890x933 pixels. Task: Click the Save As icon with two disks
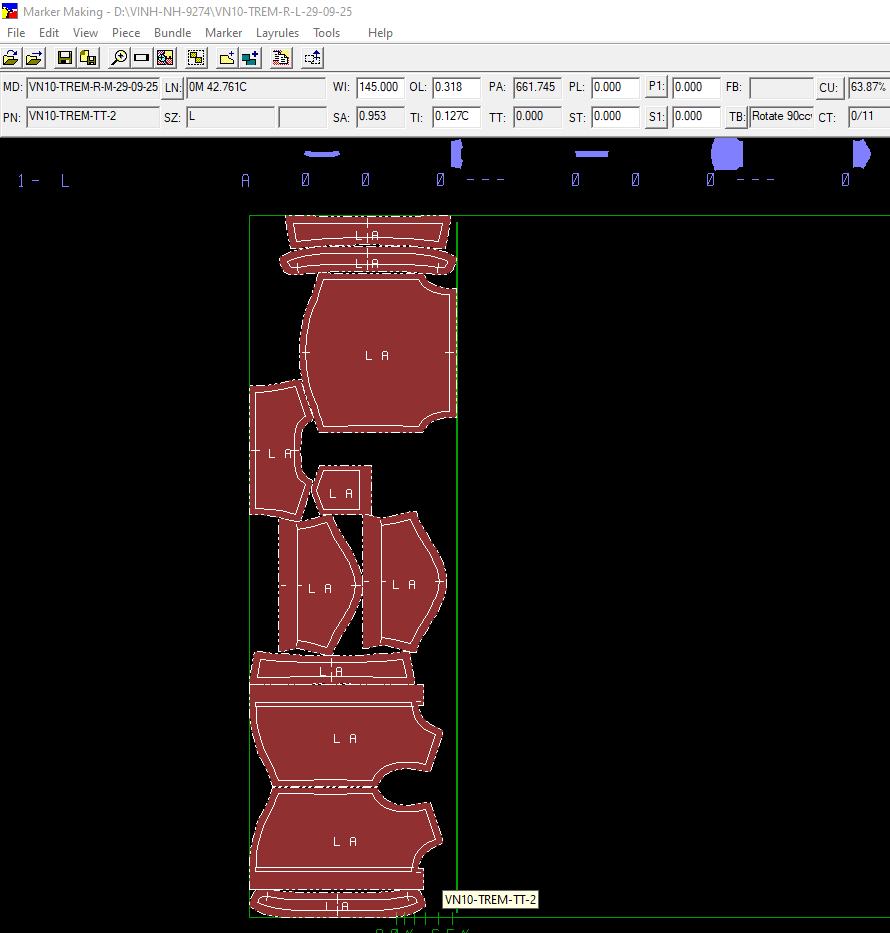(88, 58)
